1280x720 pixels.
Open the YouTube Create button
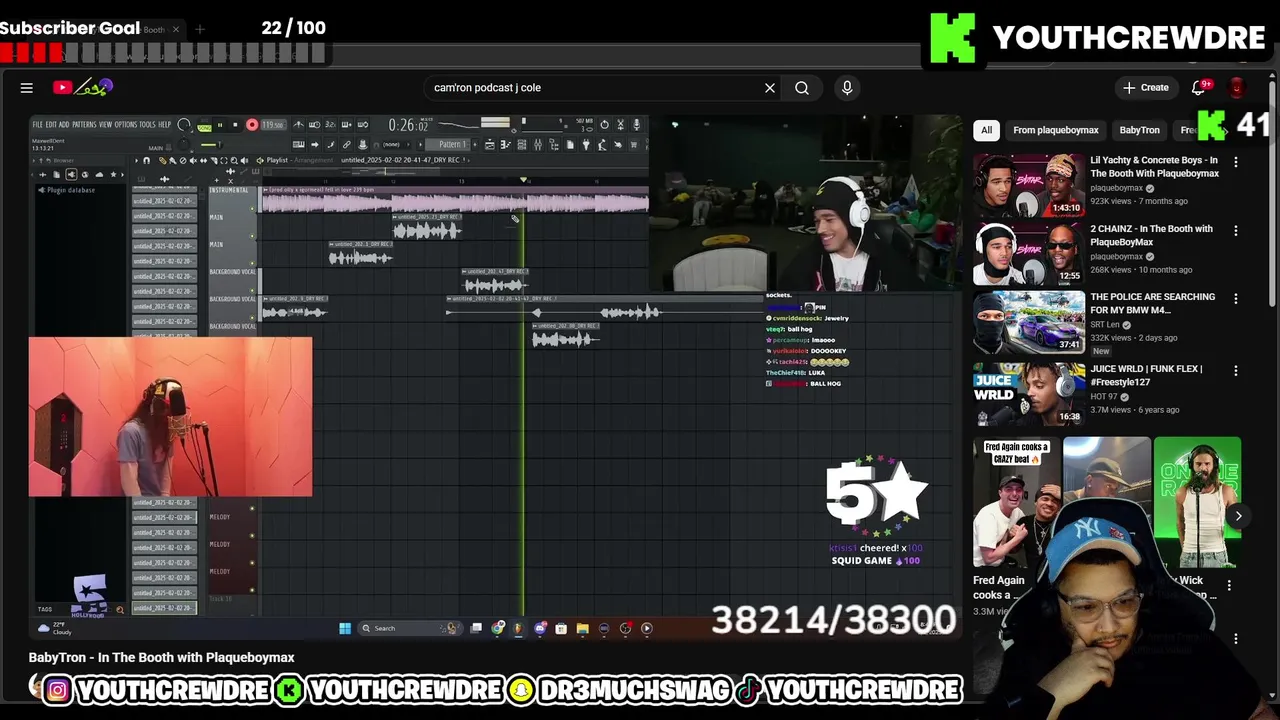click(x=1146, y=88)
